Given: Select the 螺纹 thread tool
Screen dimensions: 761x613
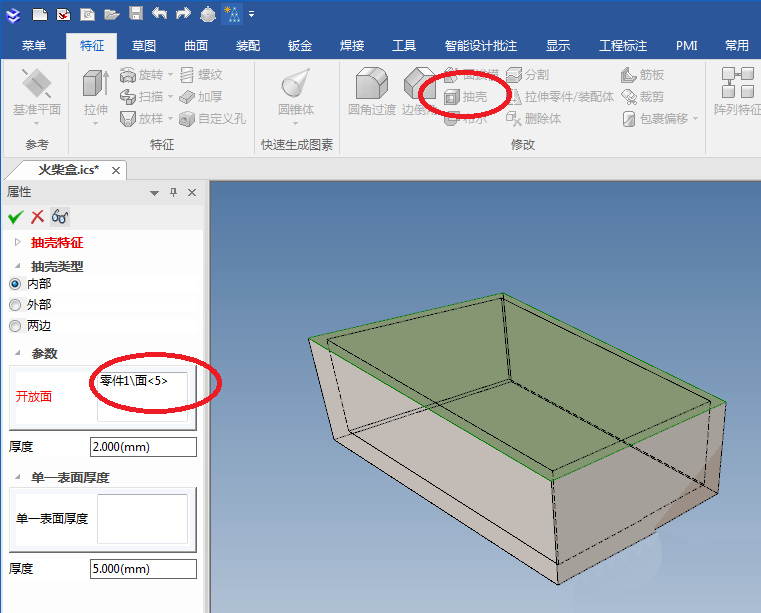Looking at the screenshot, I should [201, 75].
